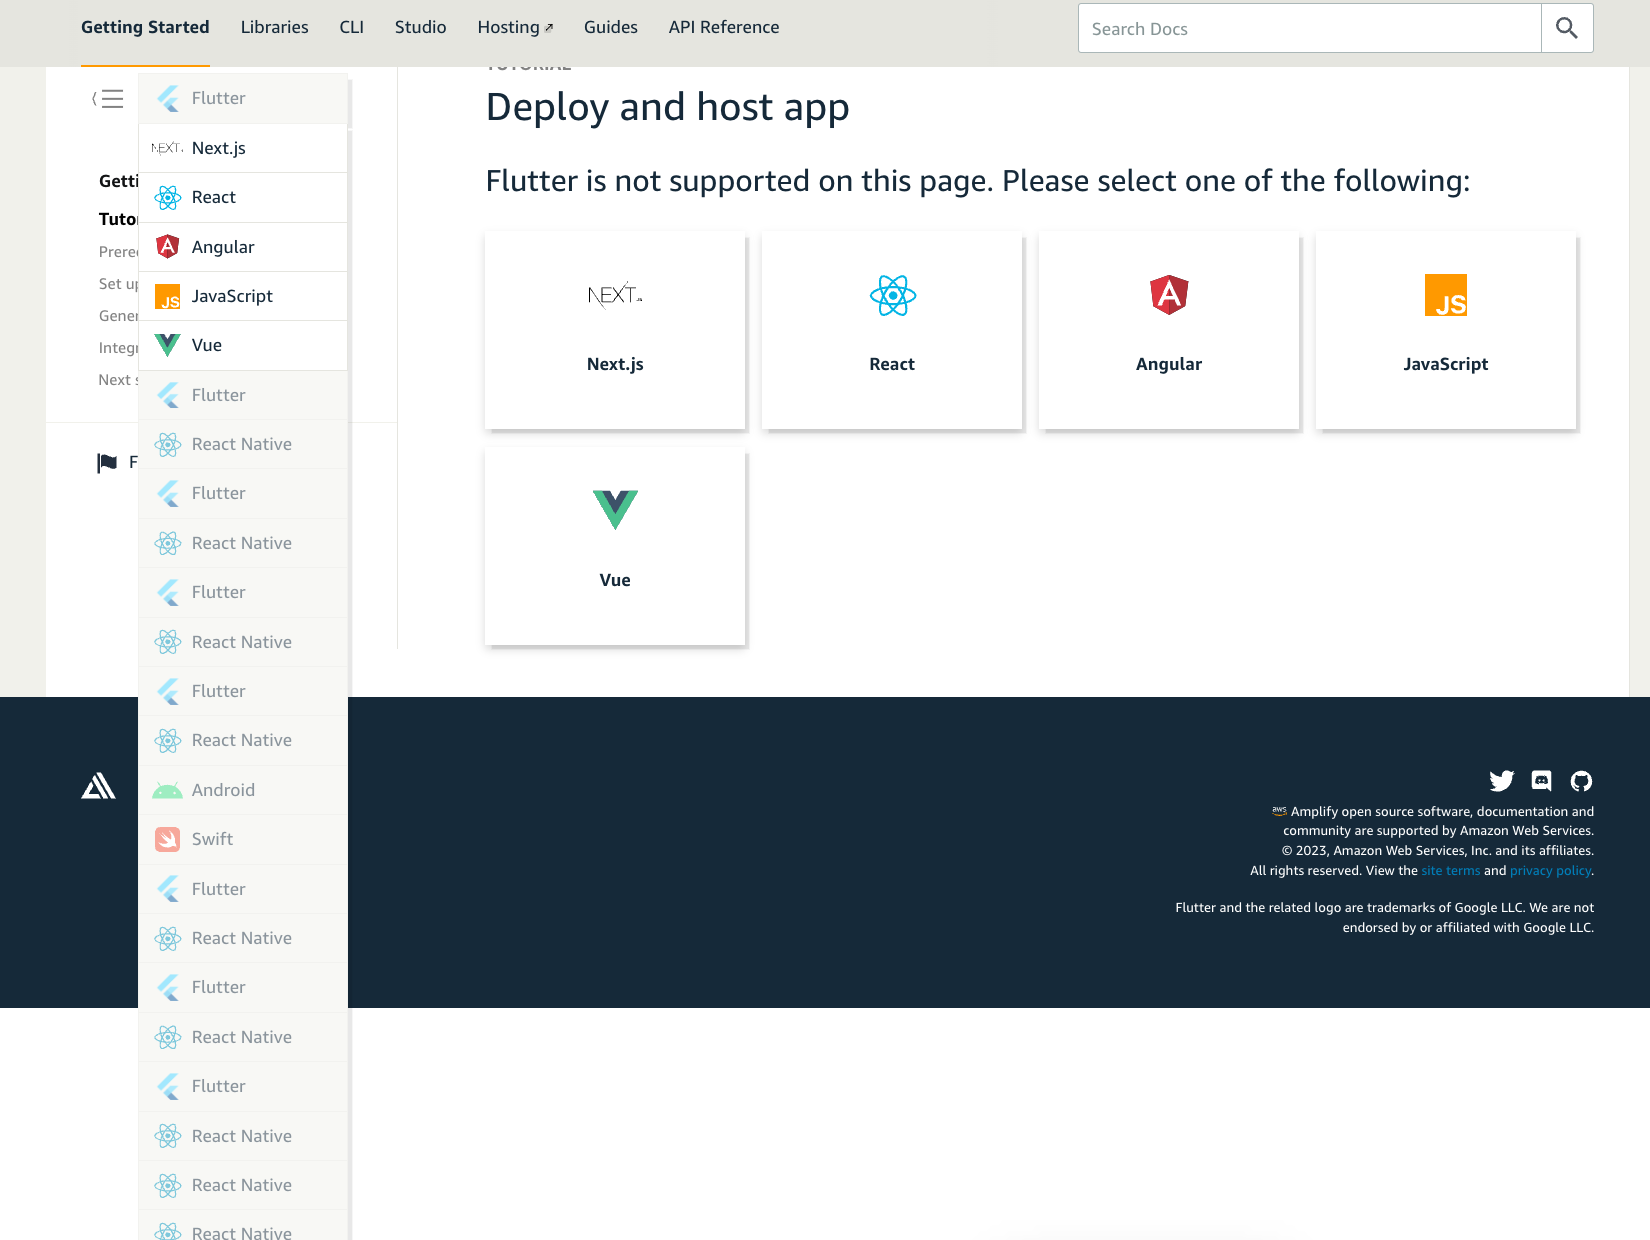This screenshot has height=1240, width=1650.
Task: Click the Swift framework icon
Action: 167,839
